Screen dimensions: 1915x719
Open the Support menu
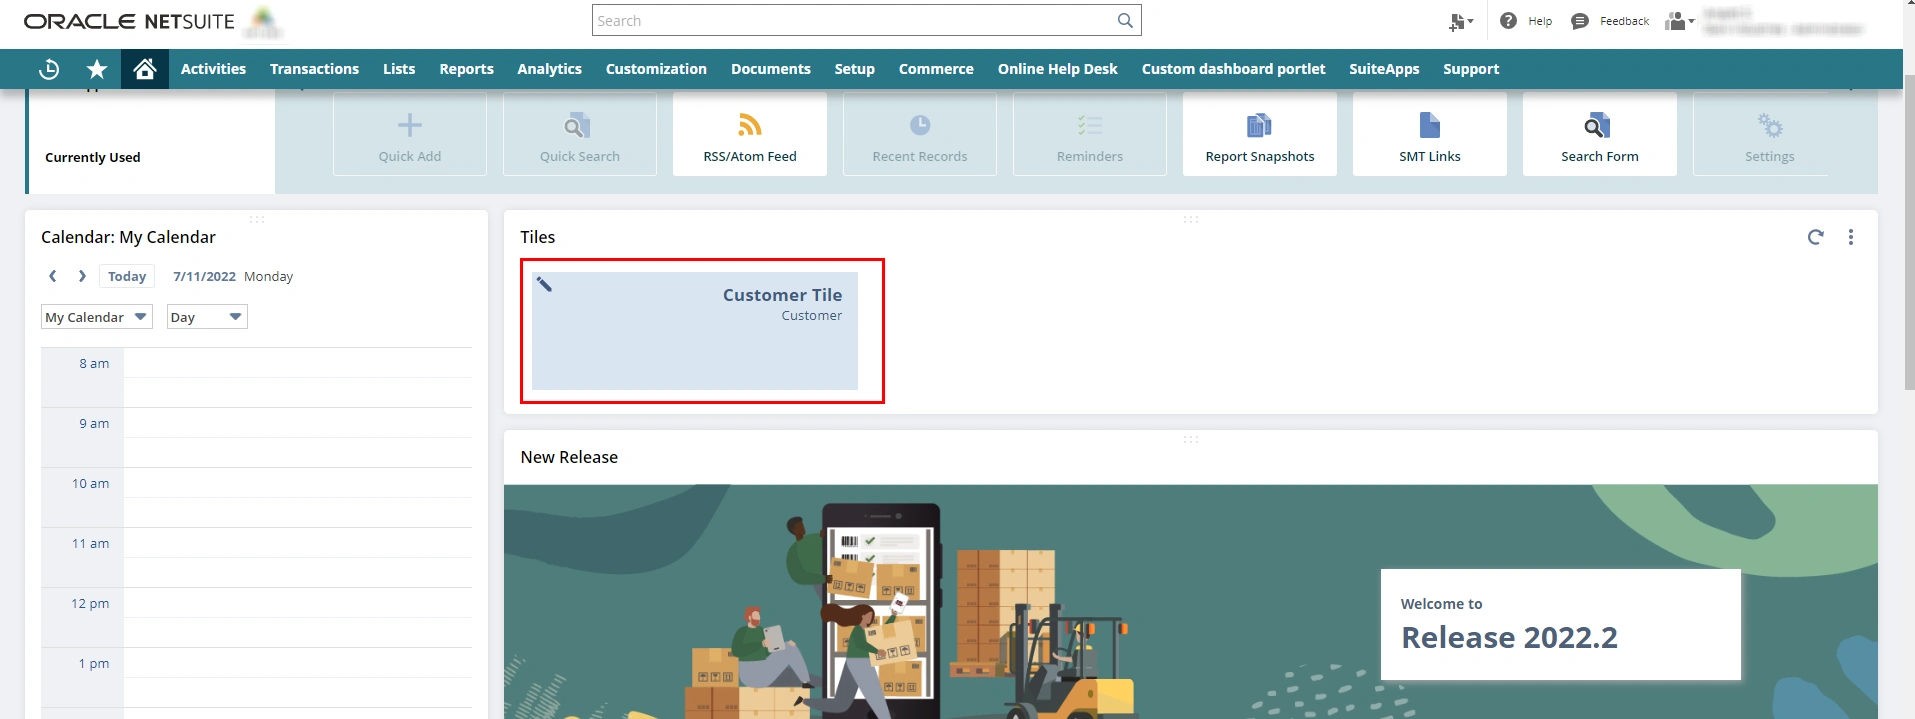point(1471,69)
